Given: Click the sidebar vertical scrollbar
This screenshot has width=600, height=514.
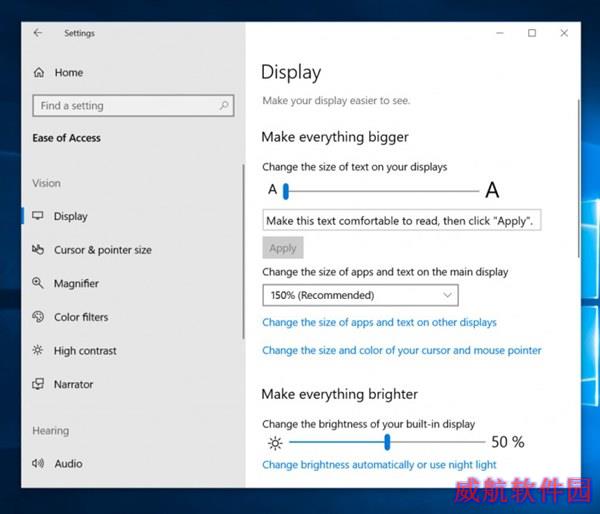Looking at the screenshot, I should 243,251.
